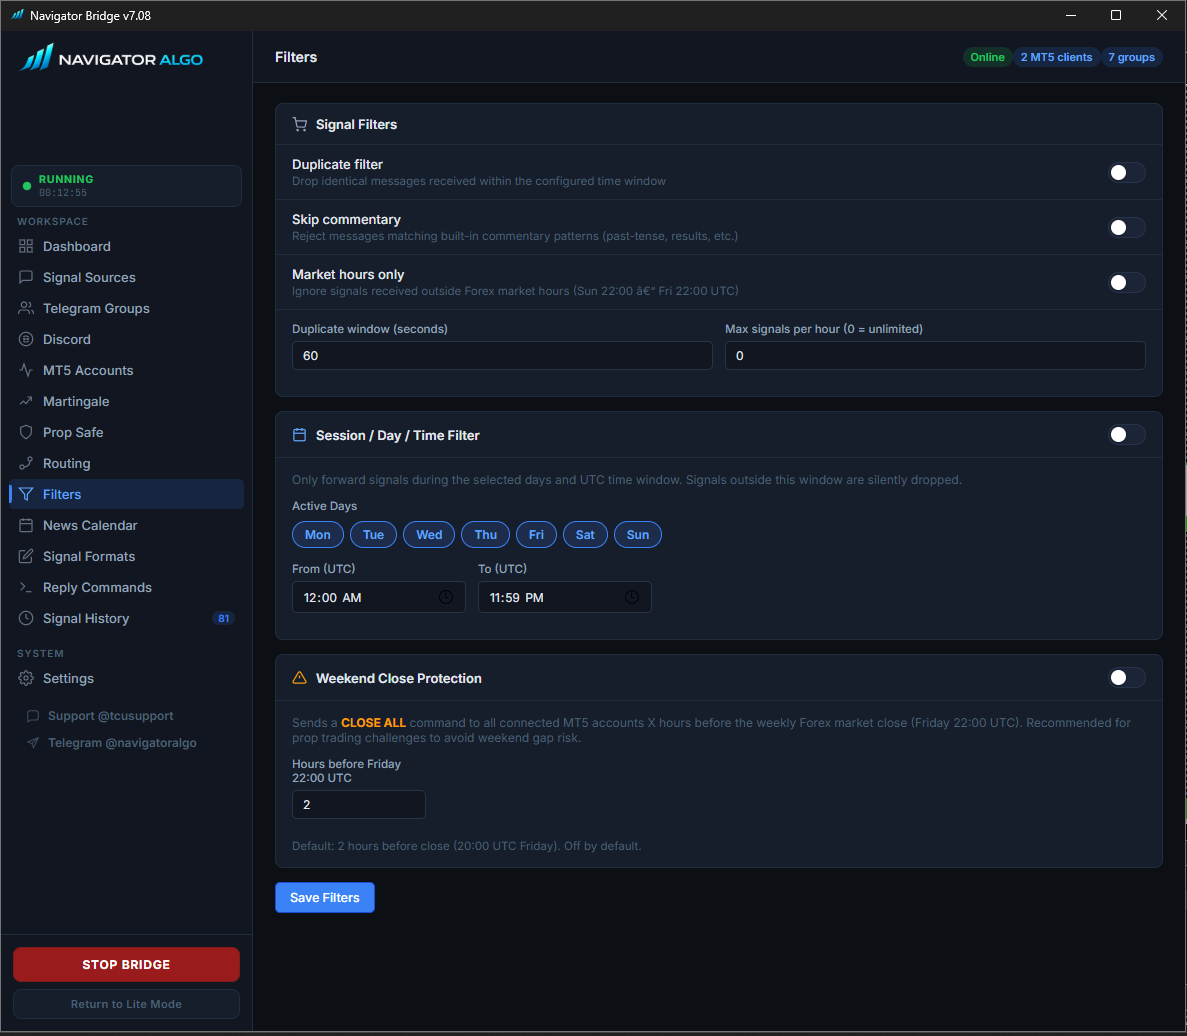Click the Telegram Groups people icon
This screenshot has width=1187, height=1036.
26,309
